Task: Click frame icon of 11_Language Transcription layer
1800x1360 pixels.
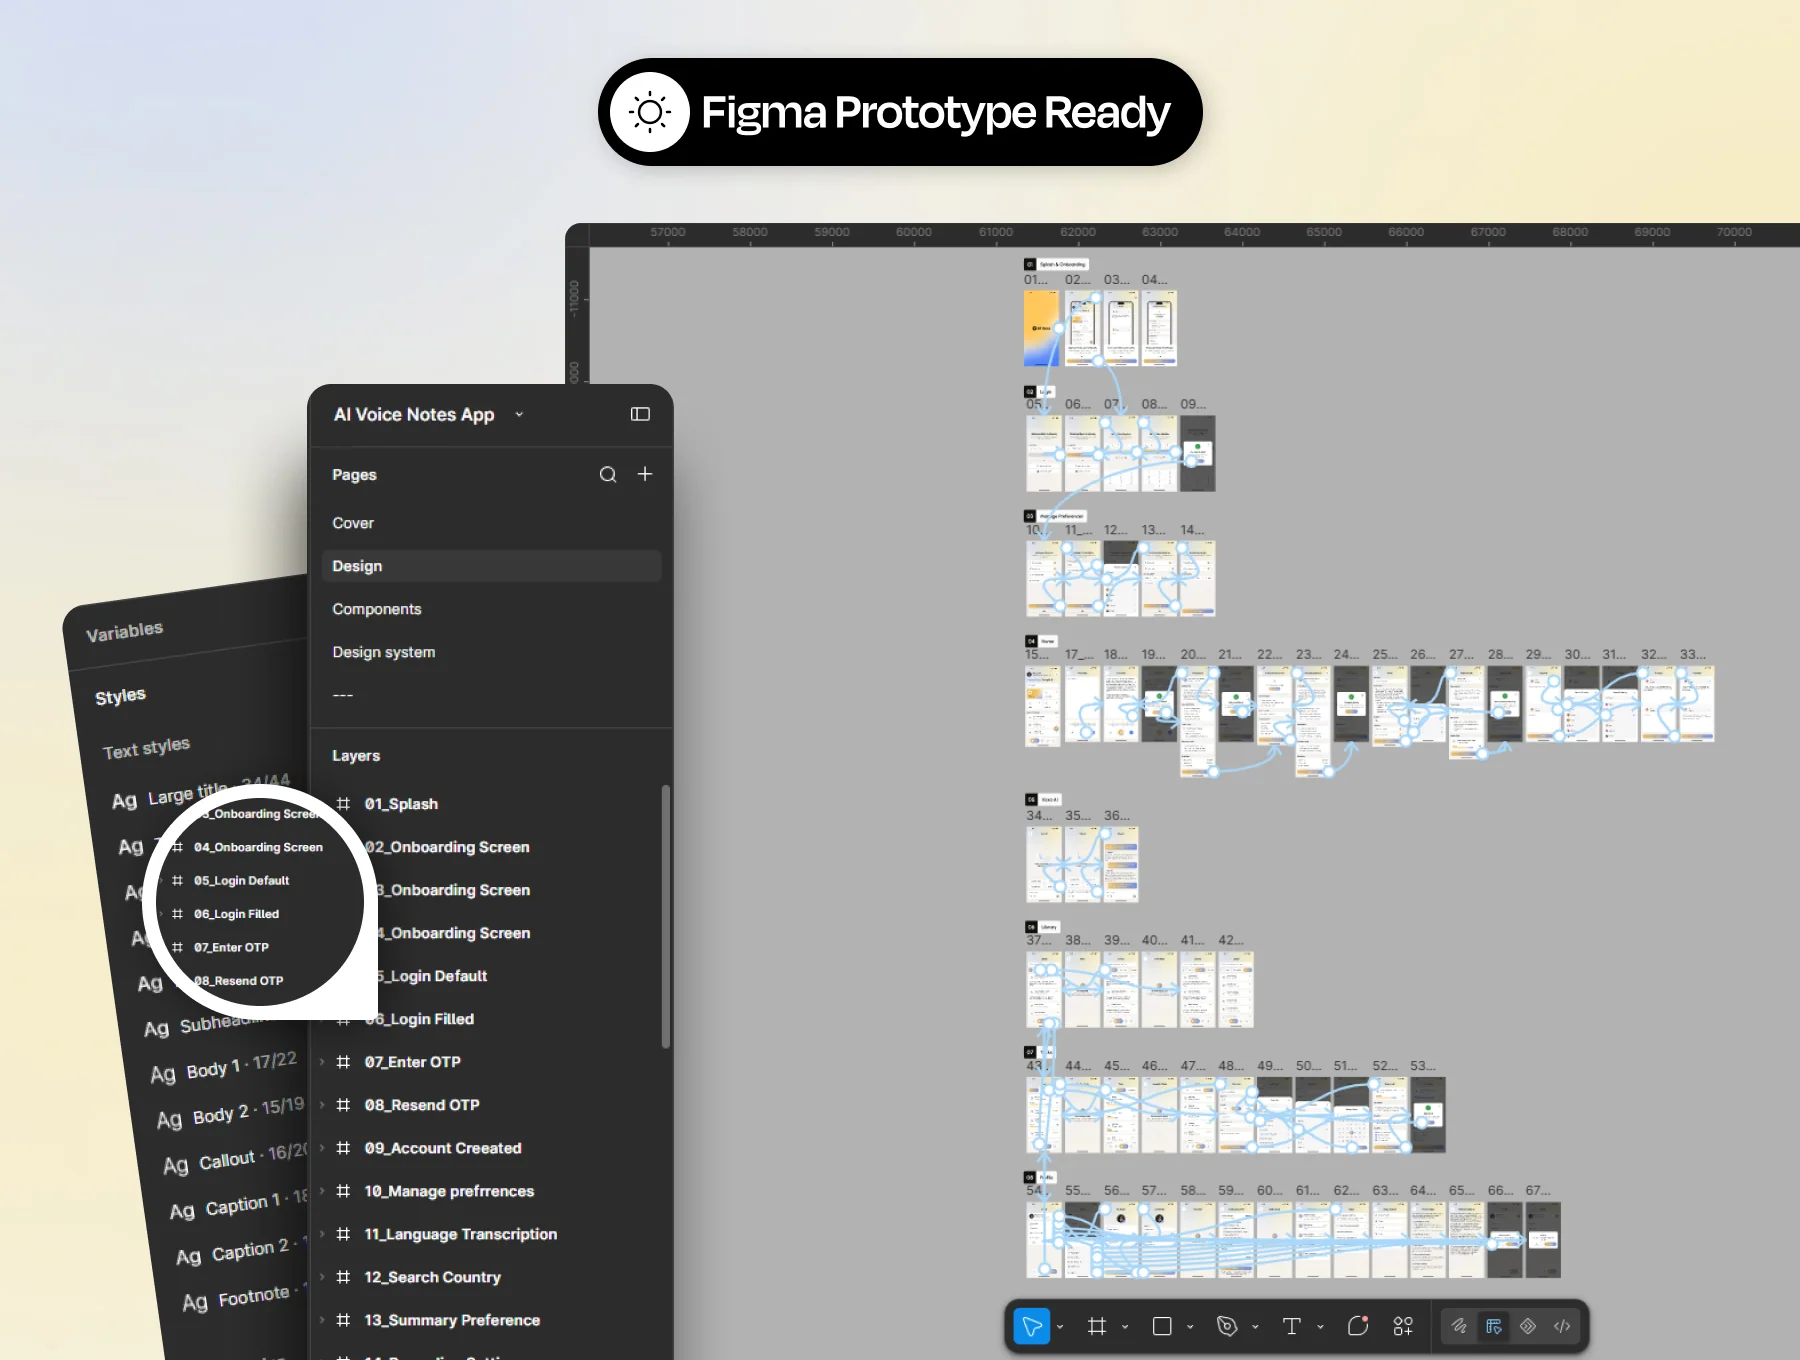Action: click(x=343, y=1234)
